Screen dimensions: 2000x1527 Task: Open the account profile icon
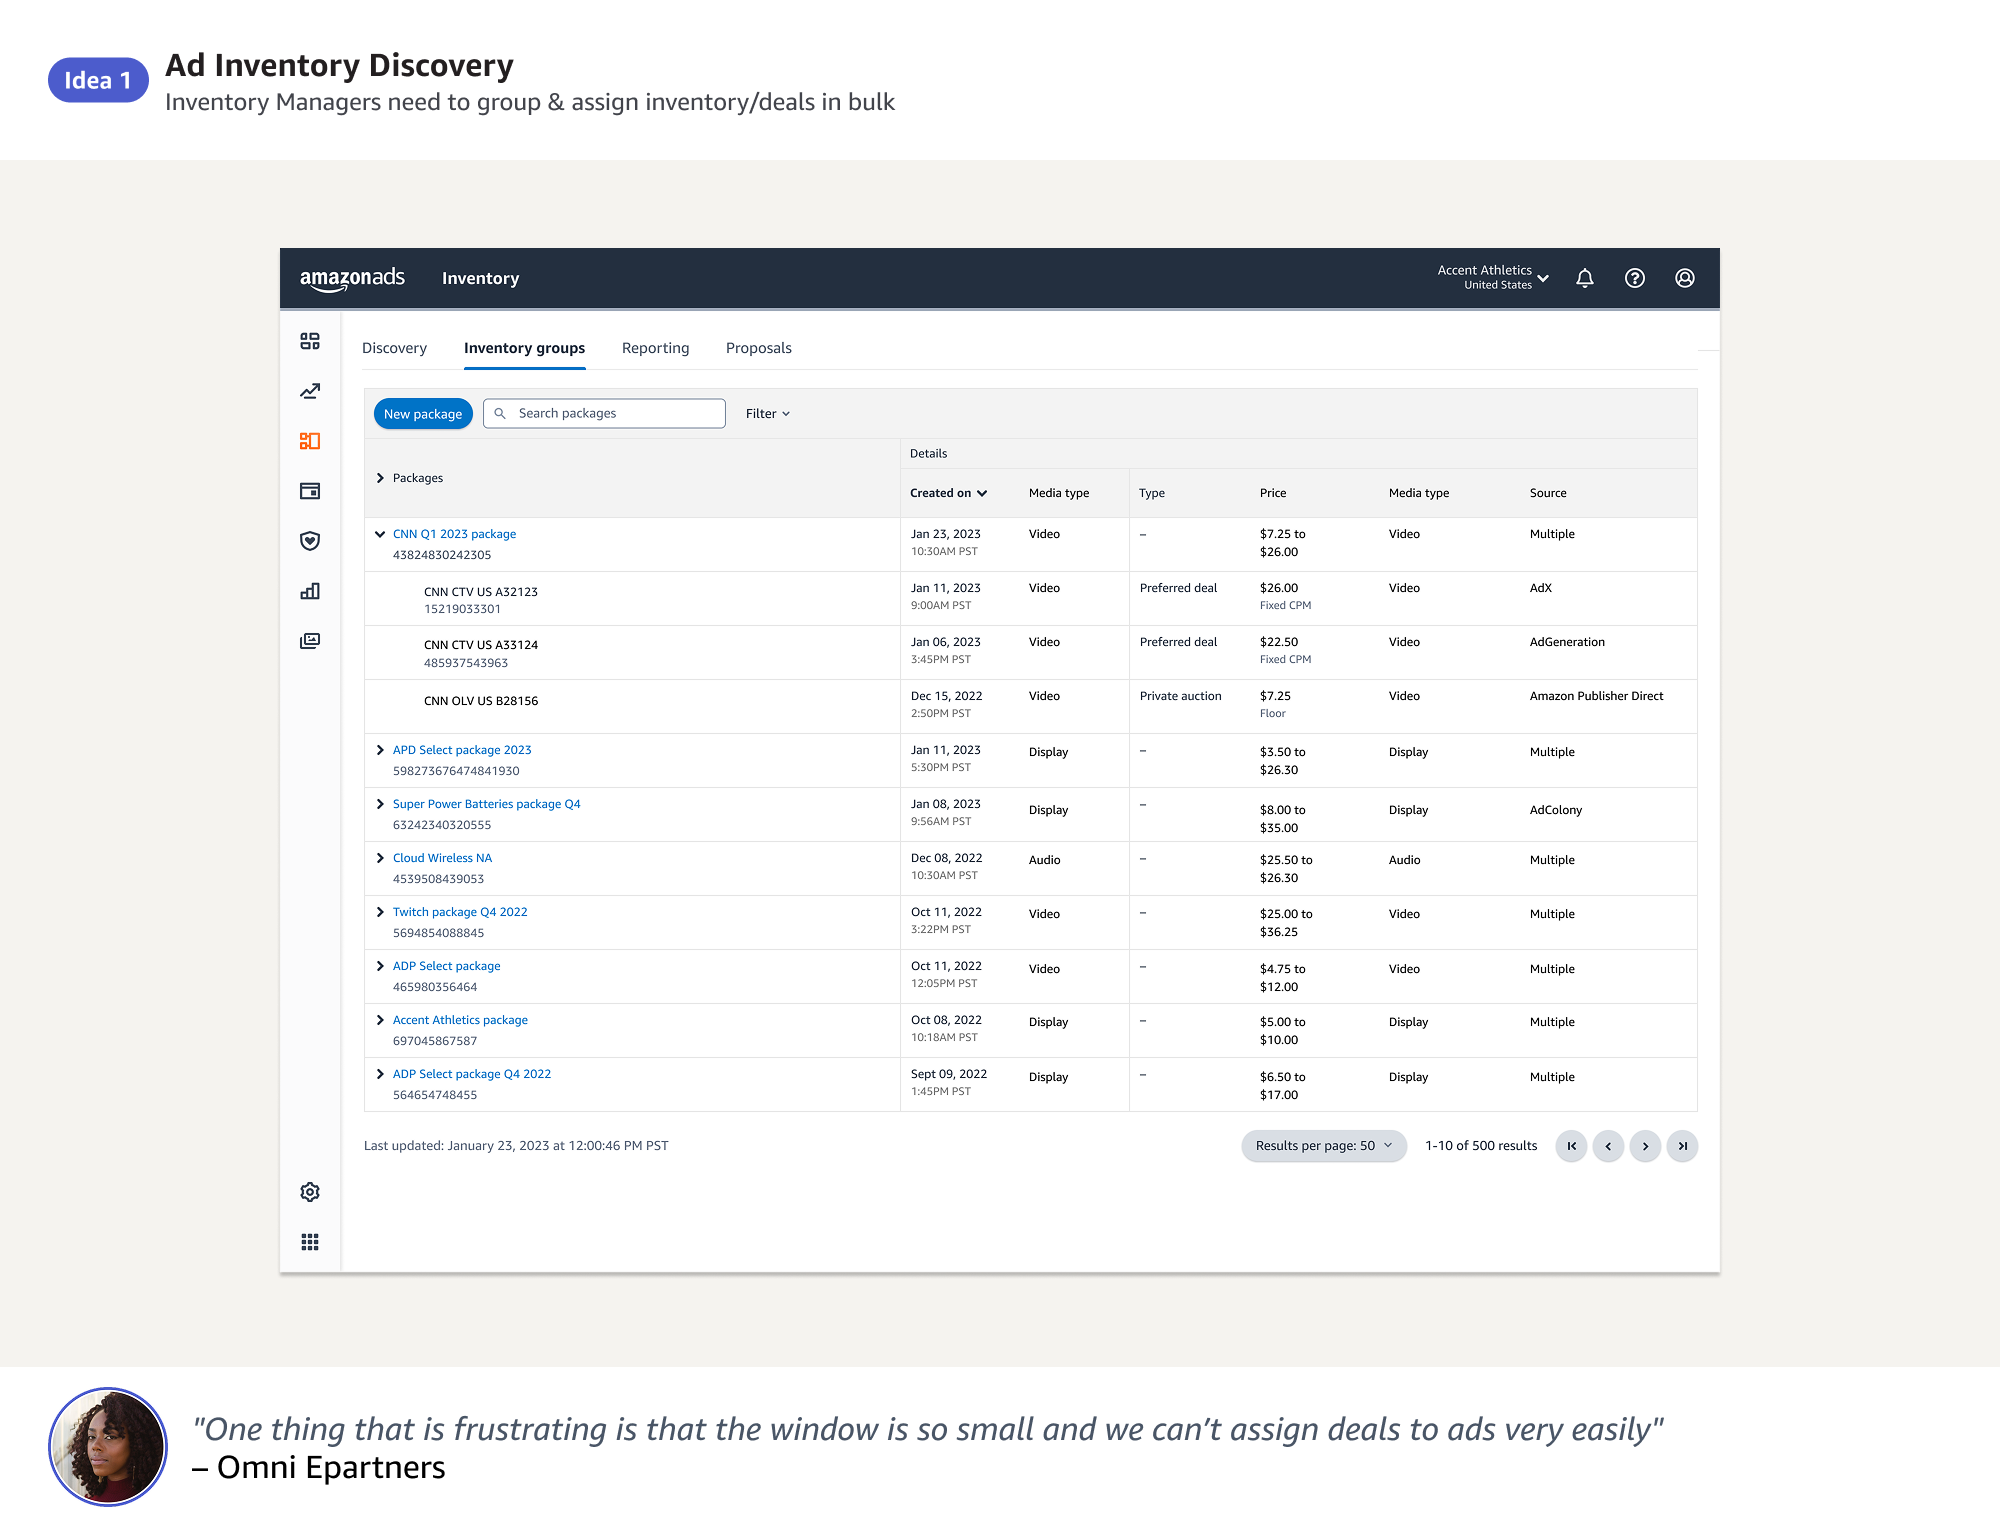point(1684,278)
